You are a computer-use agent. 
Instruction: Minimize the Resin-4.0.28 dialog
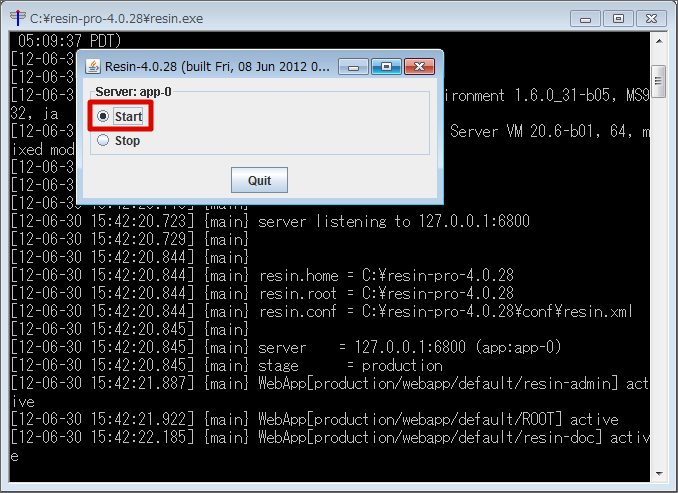pyautogui.click(x=353, y=67)
